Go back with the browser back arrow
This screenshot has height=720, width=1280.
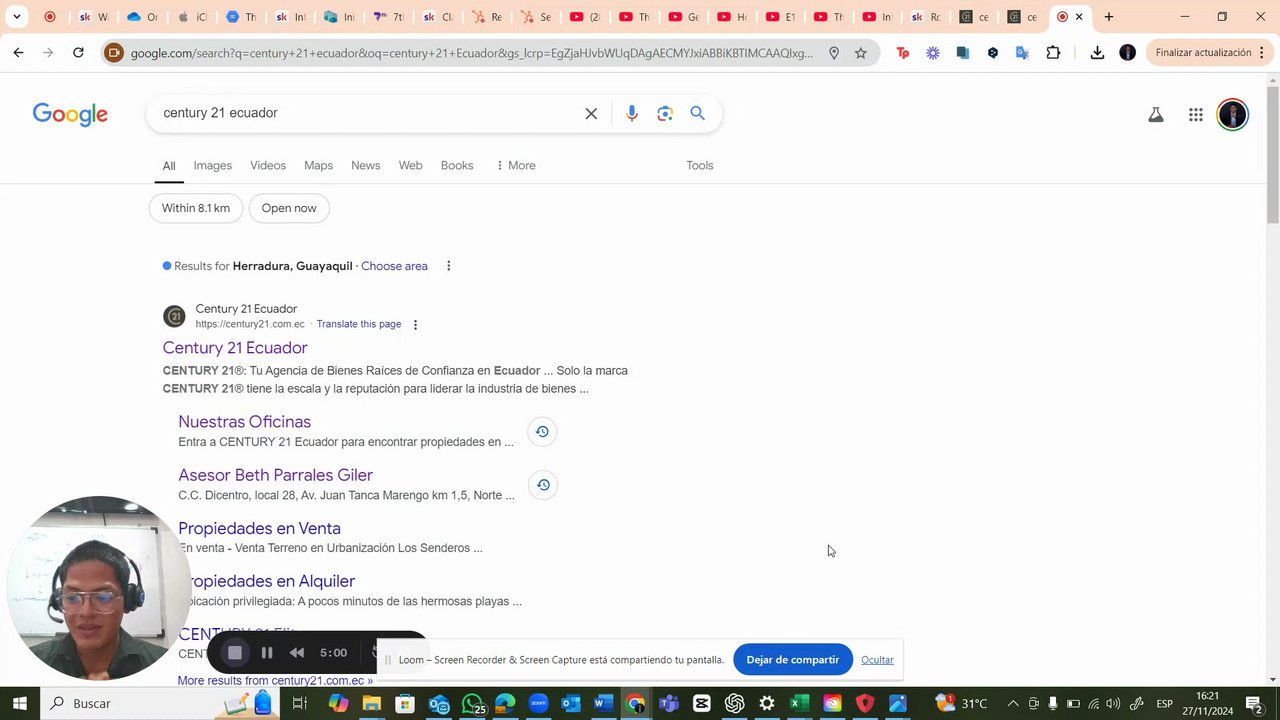point(18,53)
